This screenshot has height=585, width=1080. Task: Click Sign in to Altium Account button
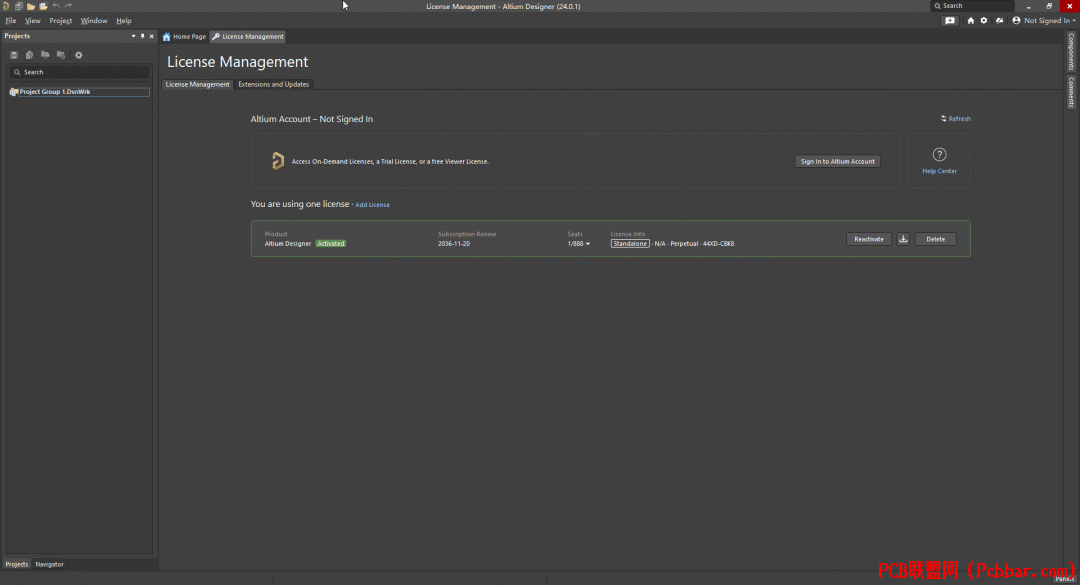click(838, 161)
